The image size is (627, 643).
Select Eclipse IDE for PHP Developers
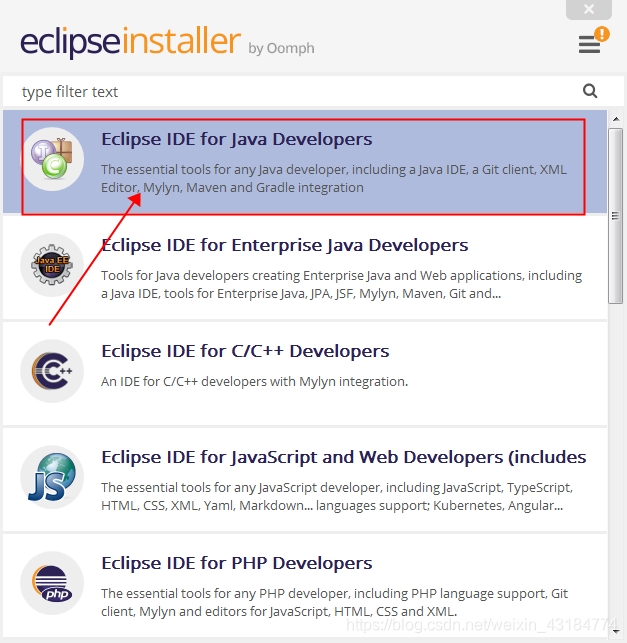pyautogui.click(x=237, y=563)
